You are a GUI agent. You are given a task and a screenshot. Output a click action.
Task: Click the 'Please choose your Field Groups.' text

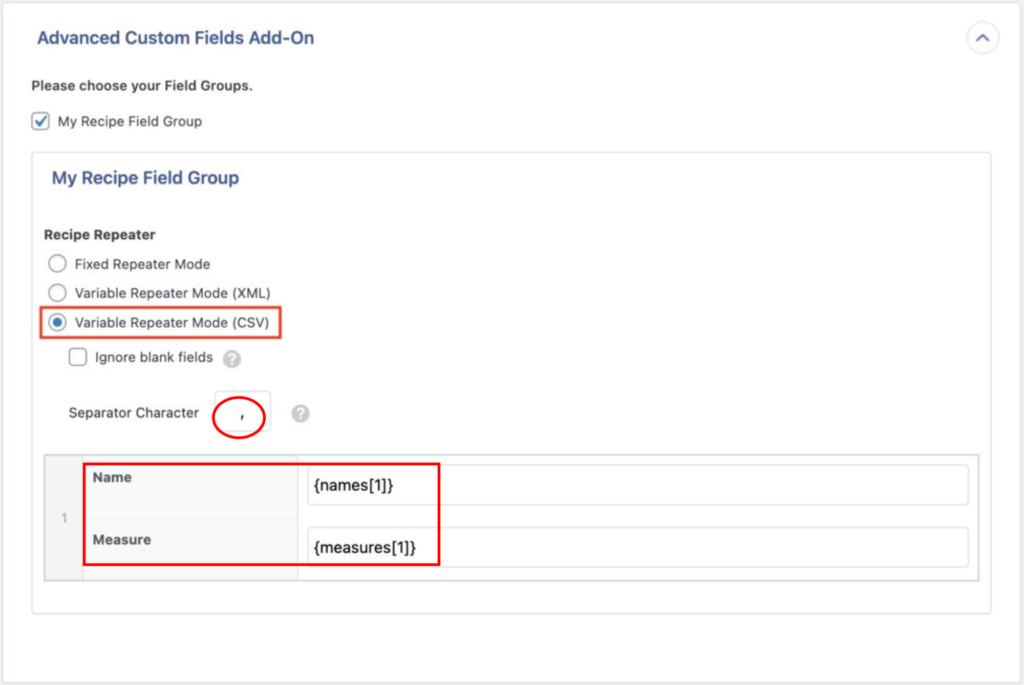pos(142,86)
